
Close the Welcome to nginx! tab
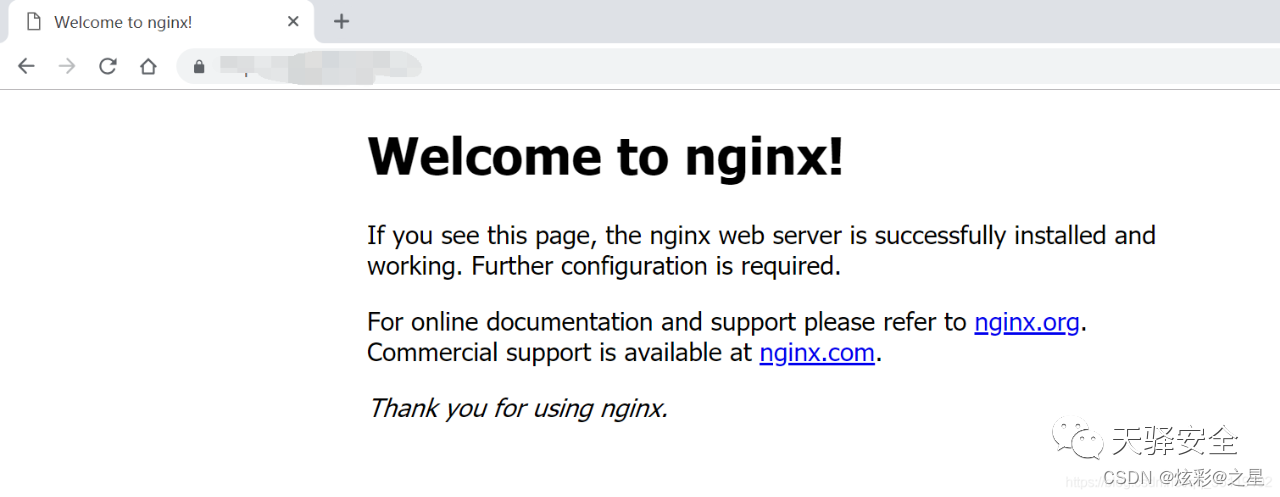[293, 21]
